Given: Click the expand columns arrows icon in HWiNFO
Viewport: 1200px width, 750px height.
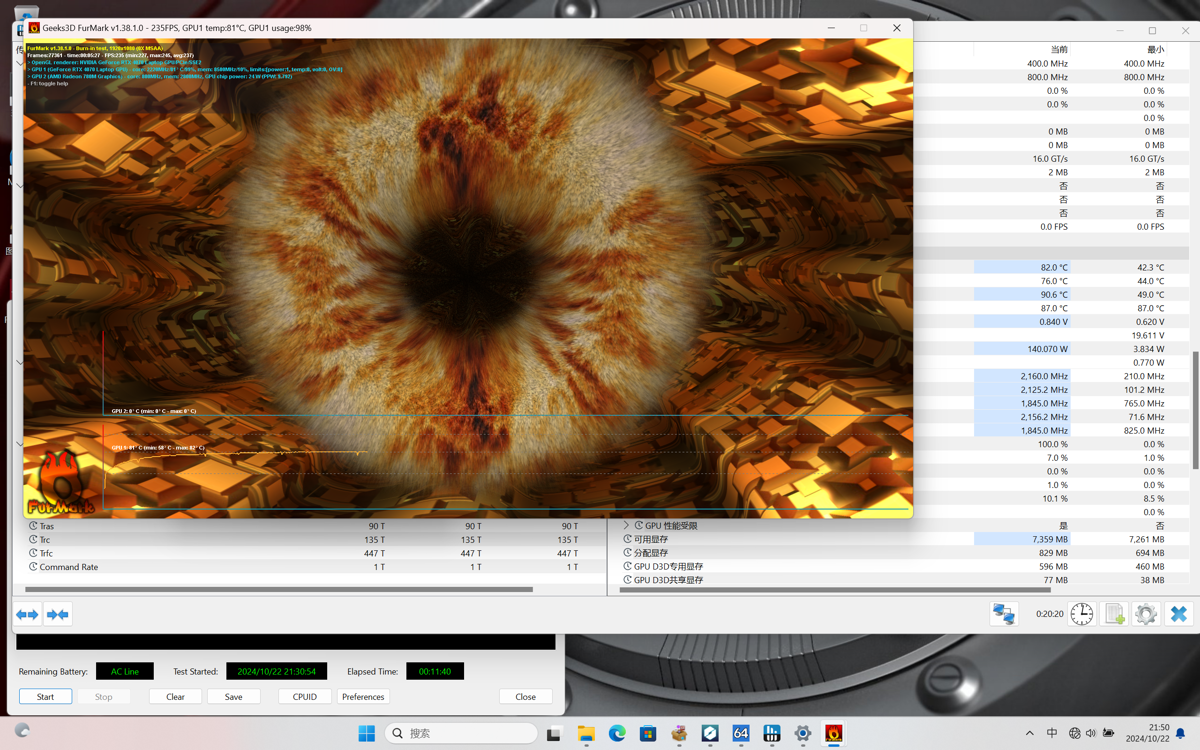Looking at the screenshot, I should click(x=27, y=614).
